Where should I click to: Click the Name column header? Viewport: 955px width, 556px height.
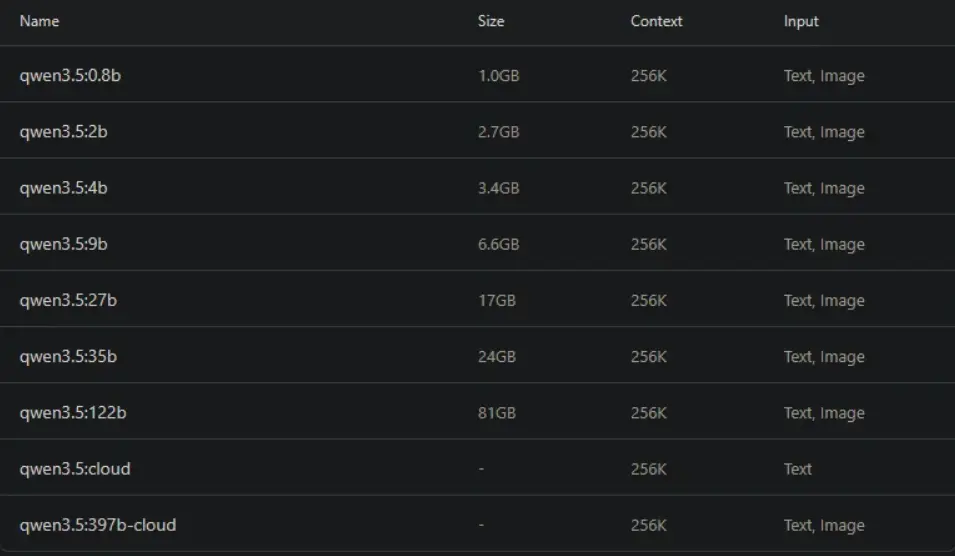(x=39, y=21)
